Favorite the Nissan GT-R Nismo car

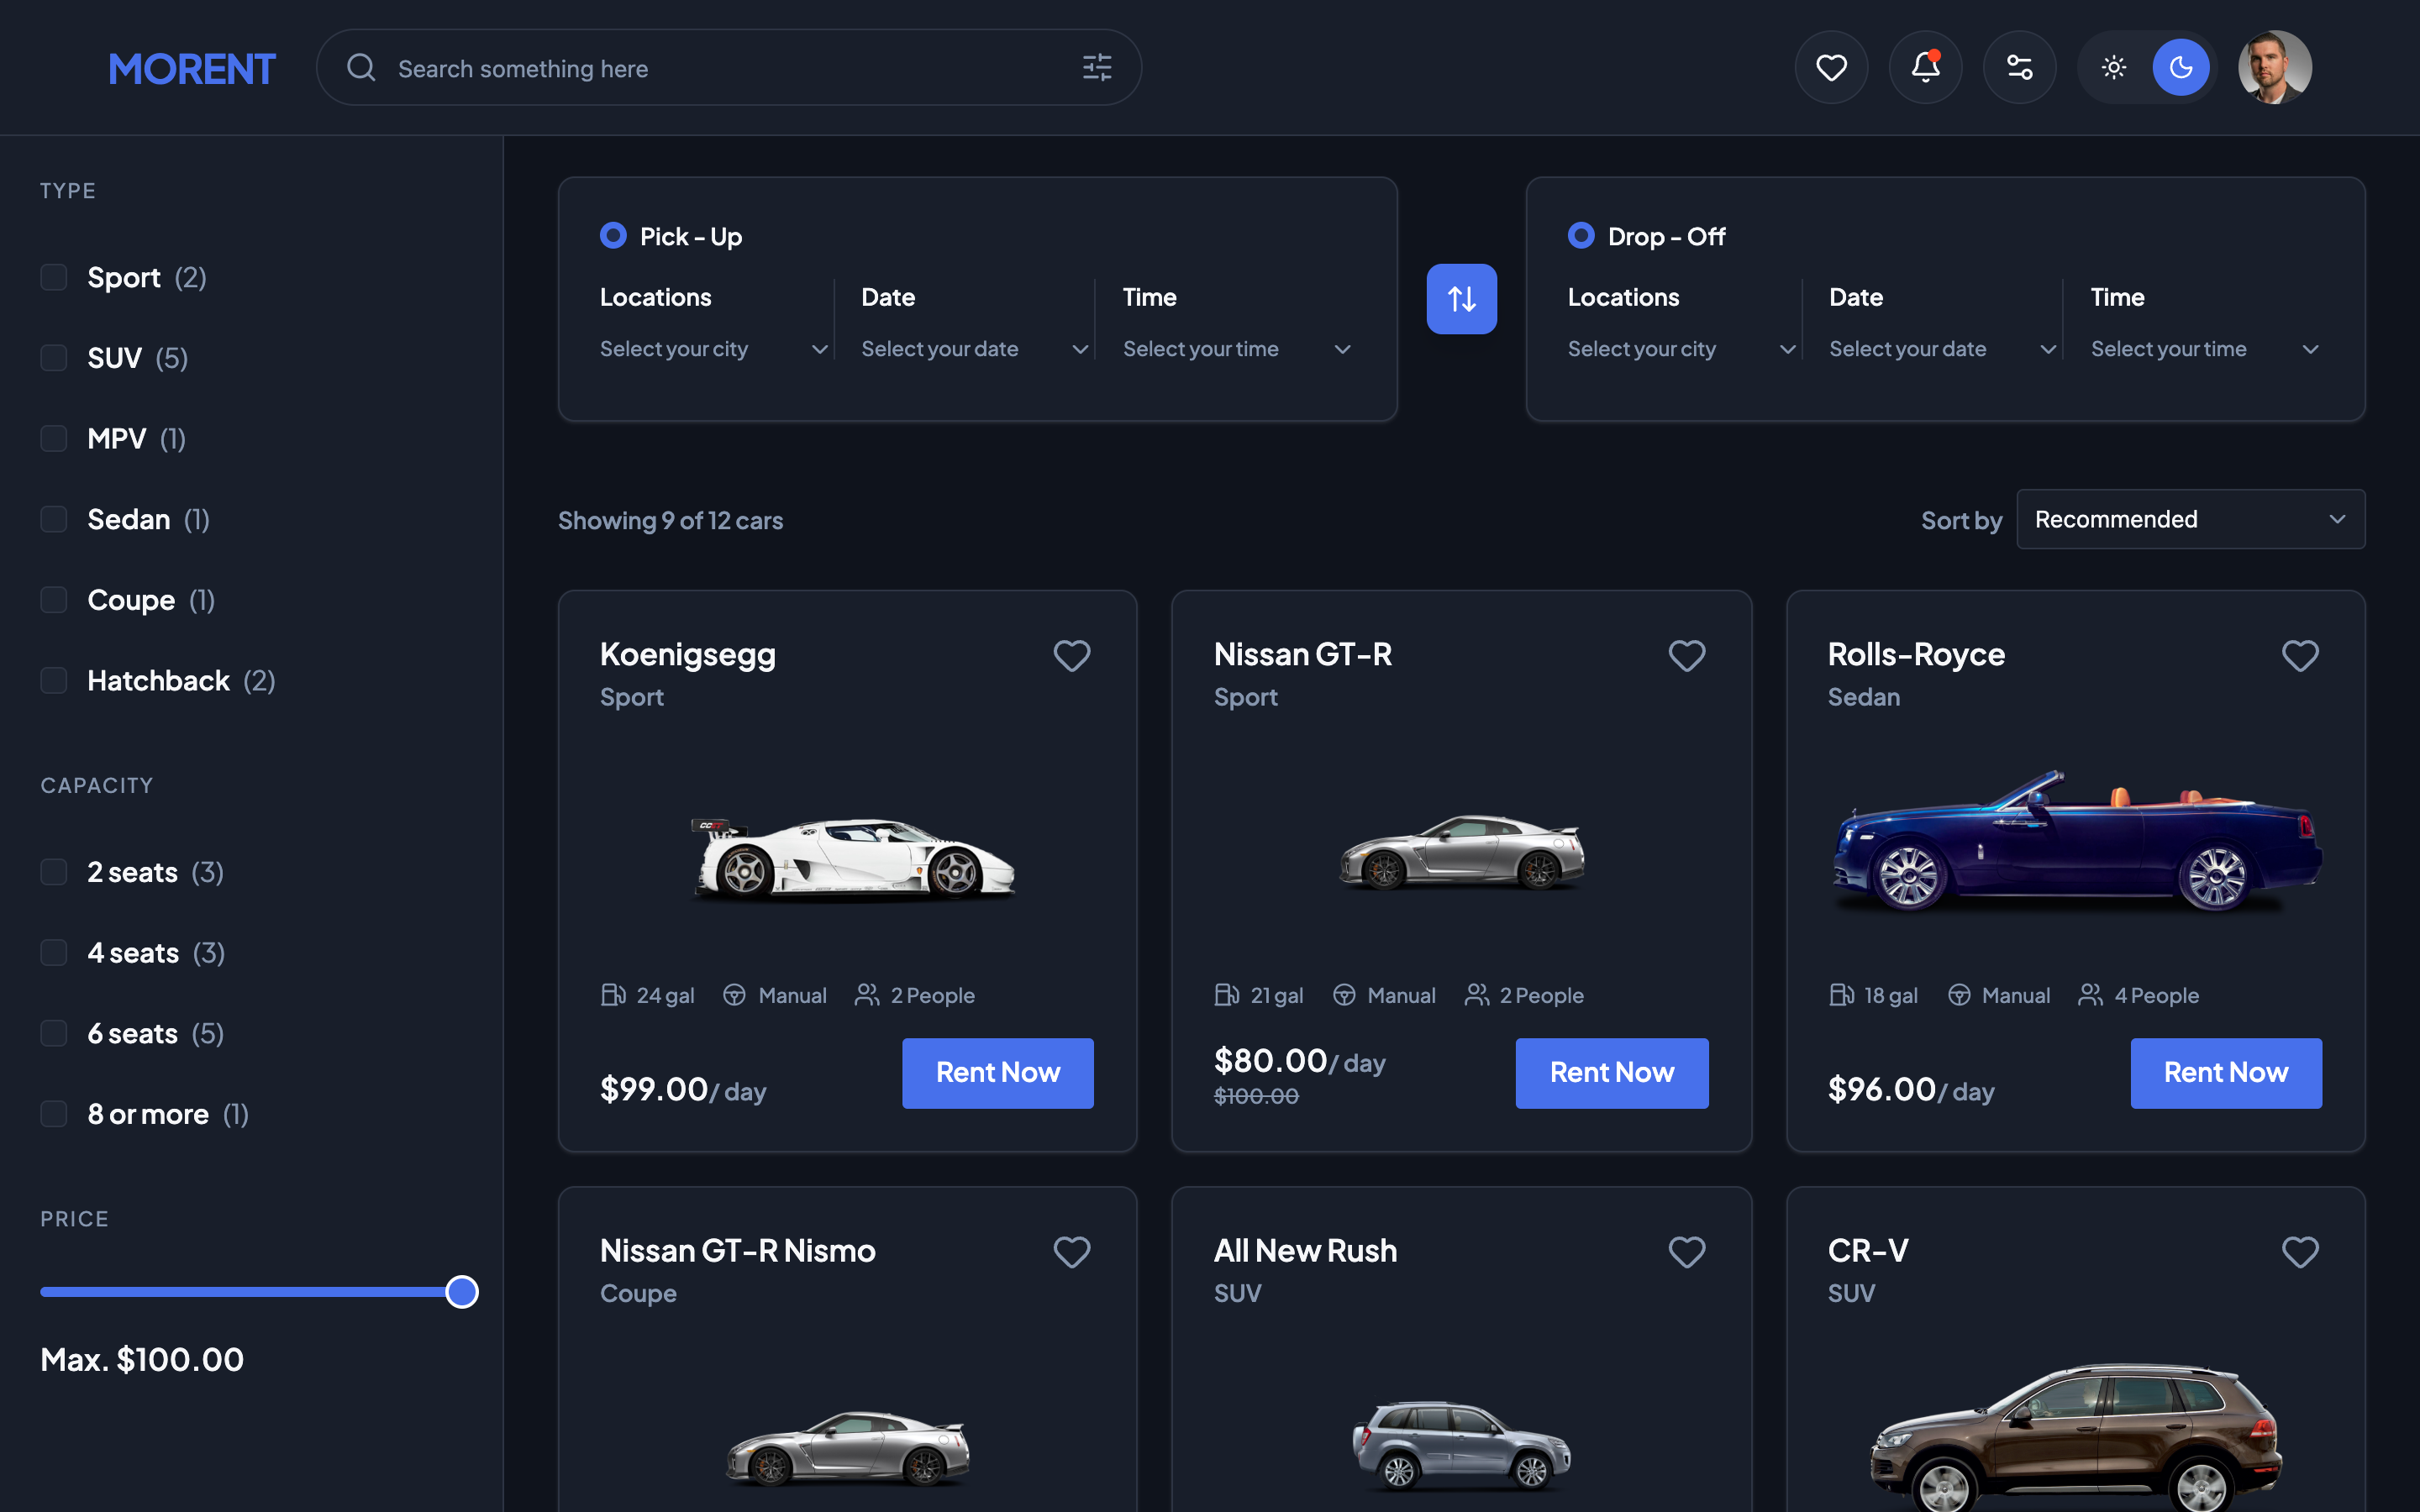coord(1072,1252)
